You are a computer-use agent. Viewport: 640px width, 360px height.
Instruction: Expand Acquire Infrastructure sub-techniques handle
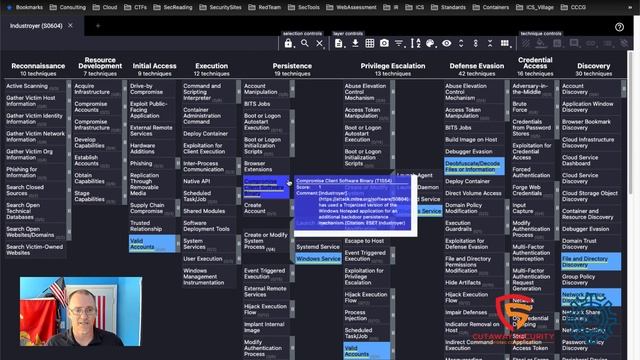coord(124,89)
